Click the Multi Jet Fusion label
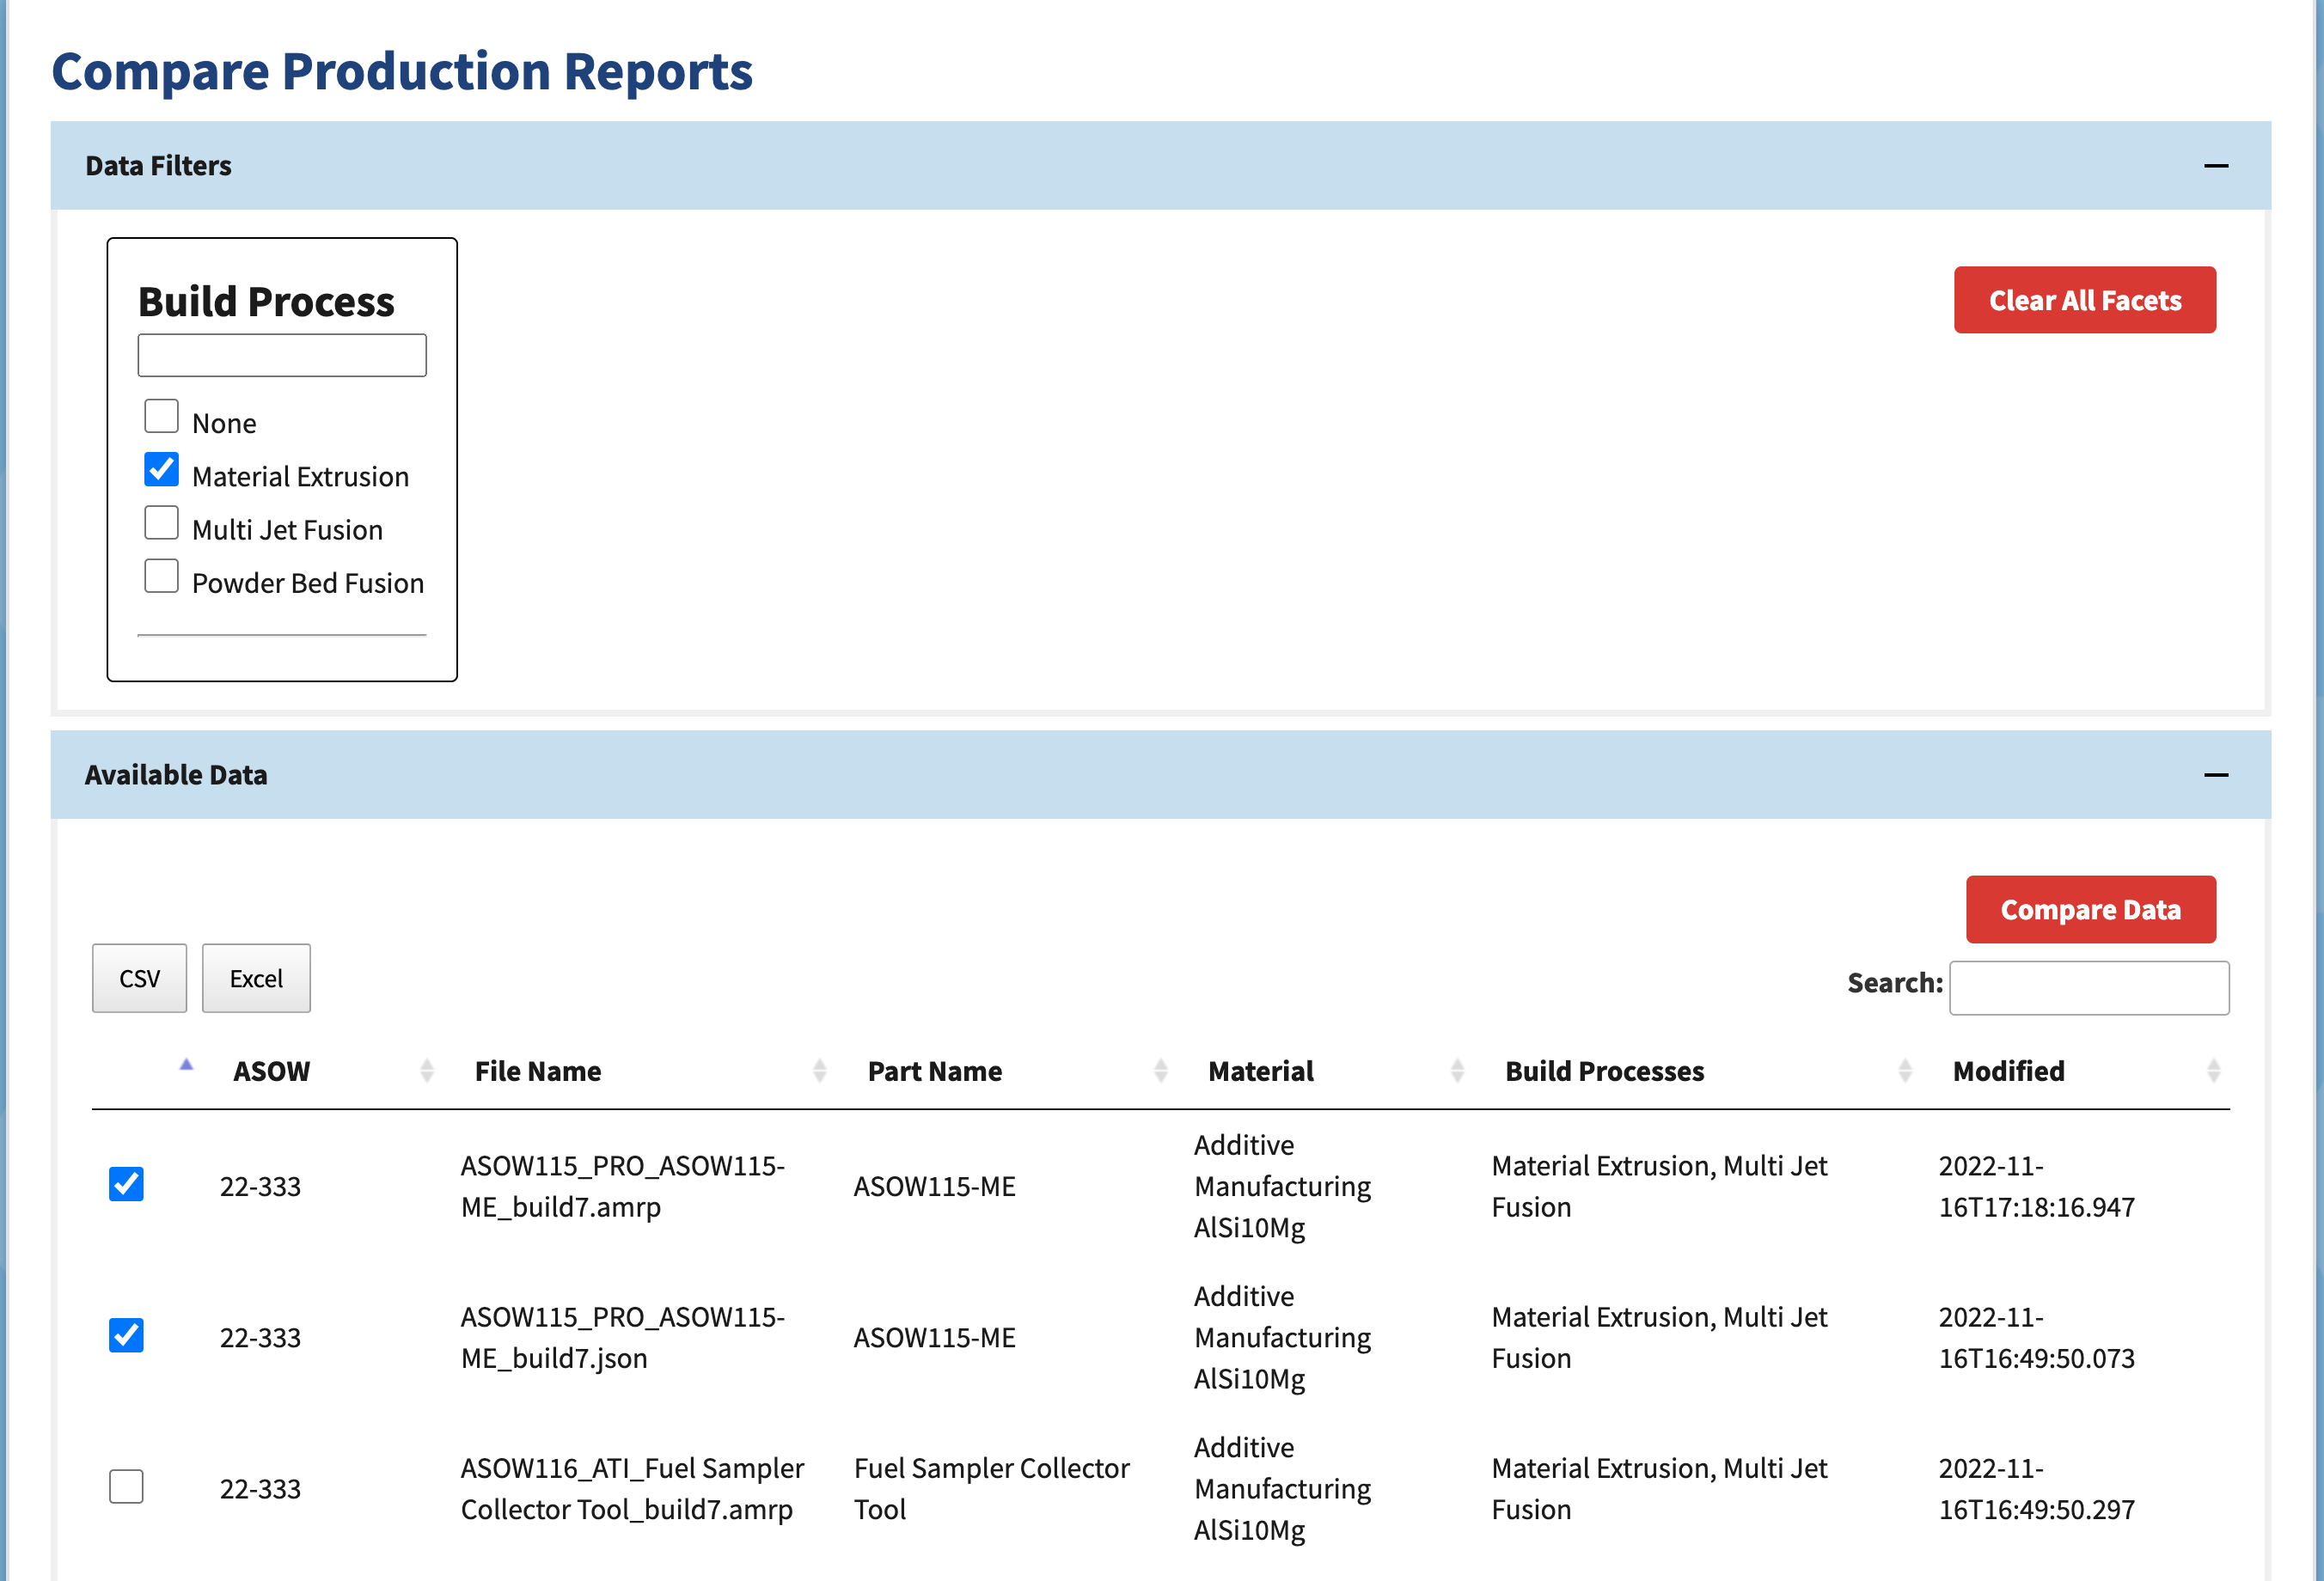 pyautogui.click(x=287, y=530)
